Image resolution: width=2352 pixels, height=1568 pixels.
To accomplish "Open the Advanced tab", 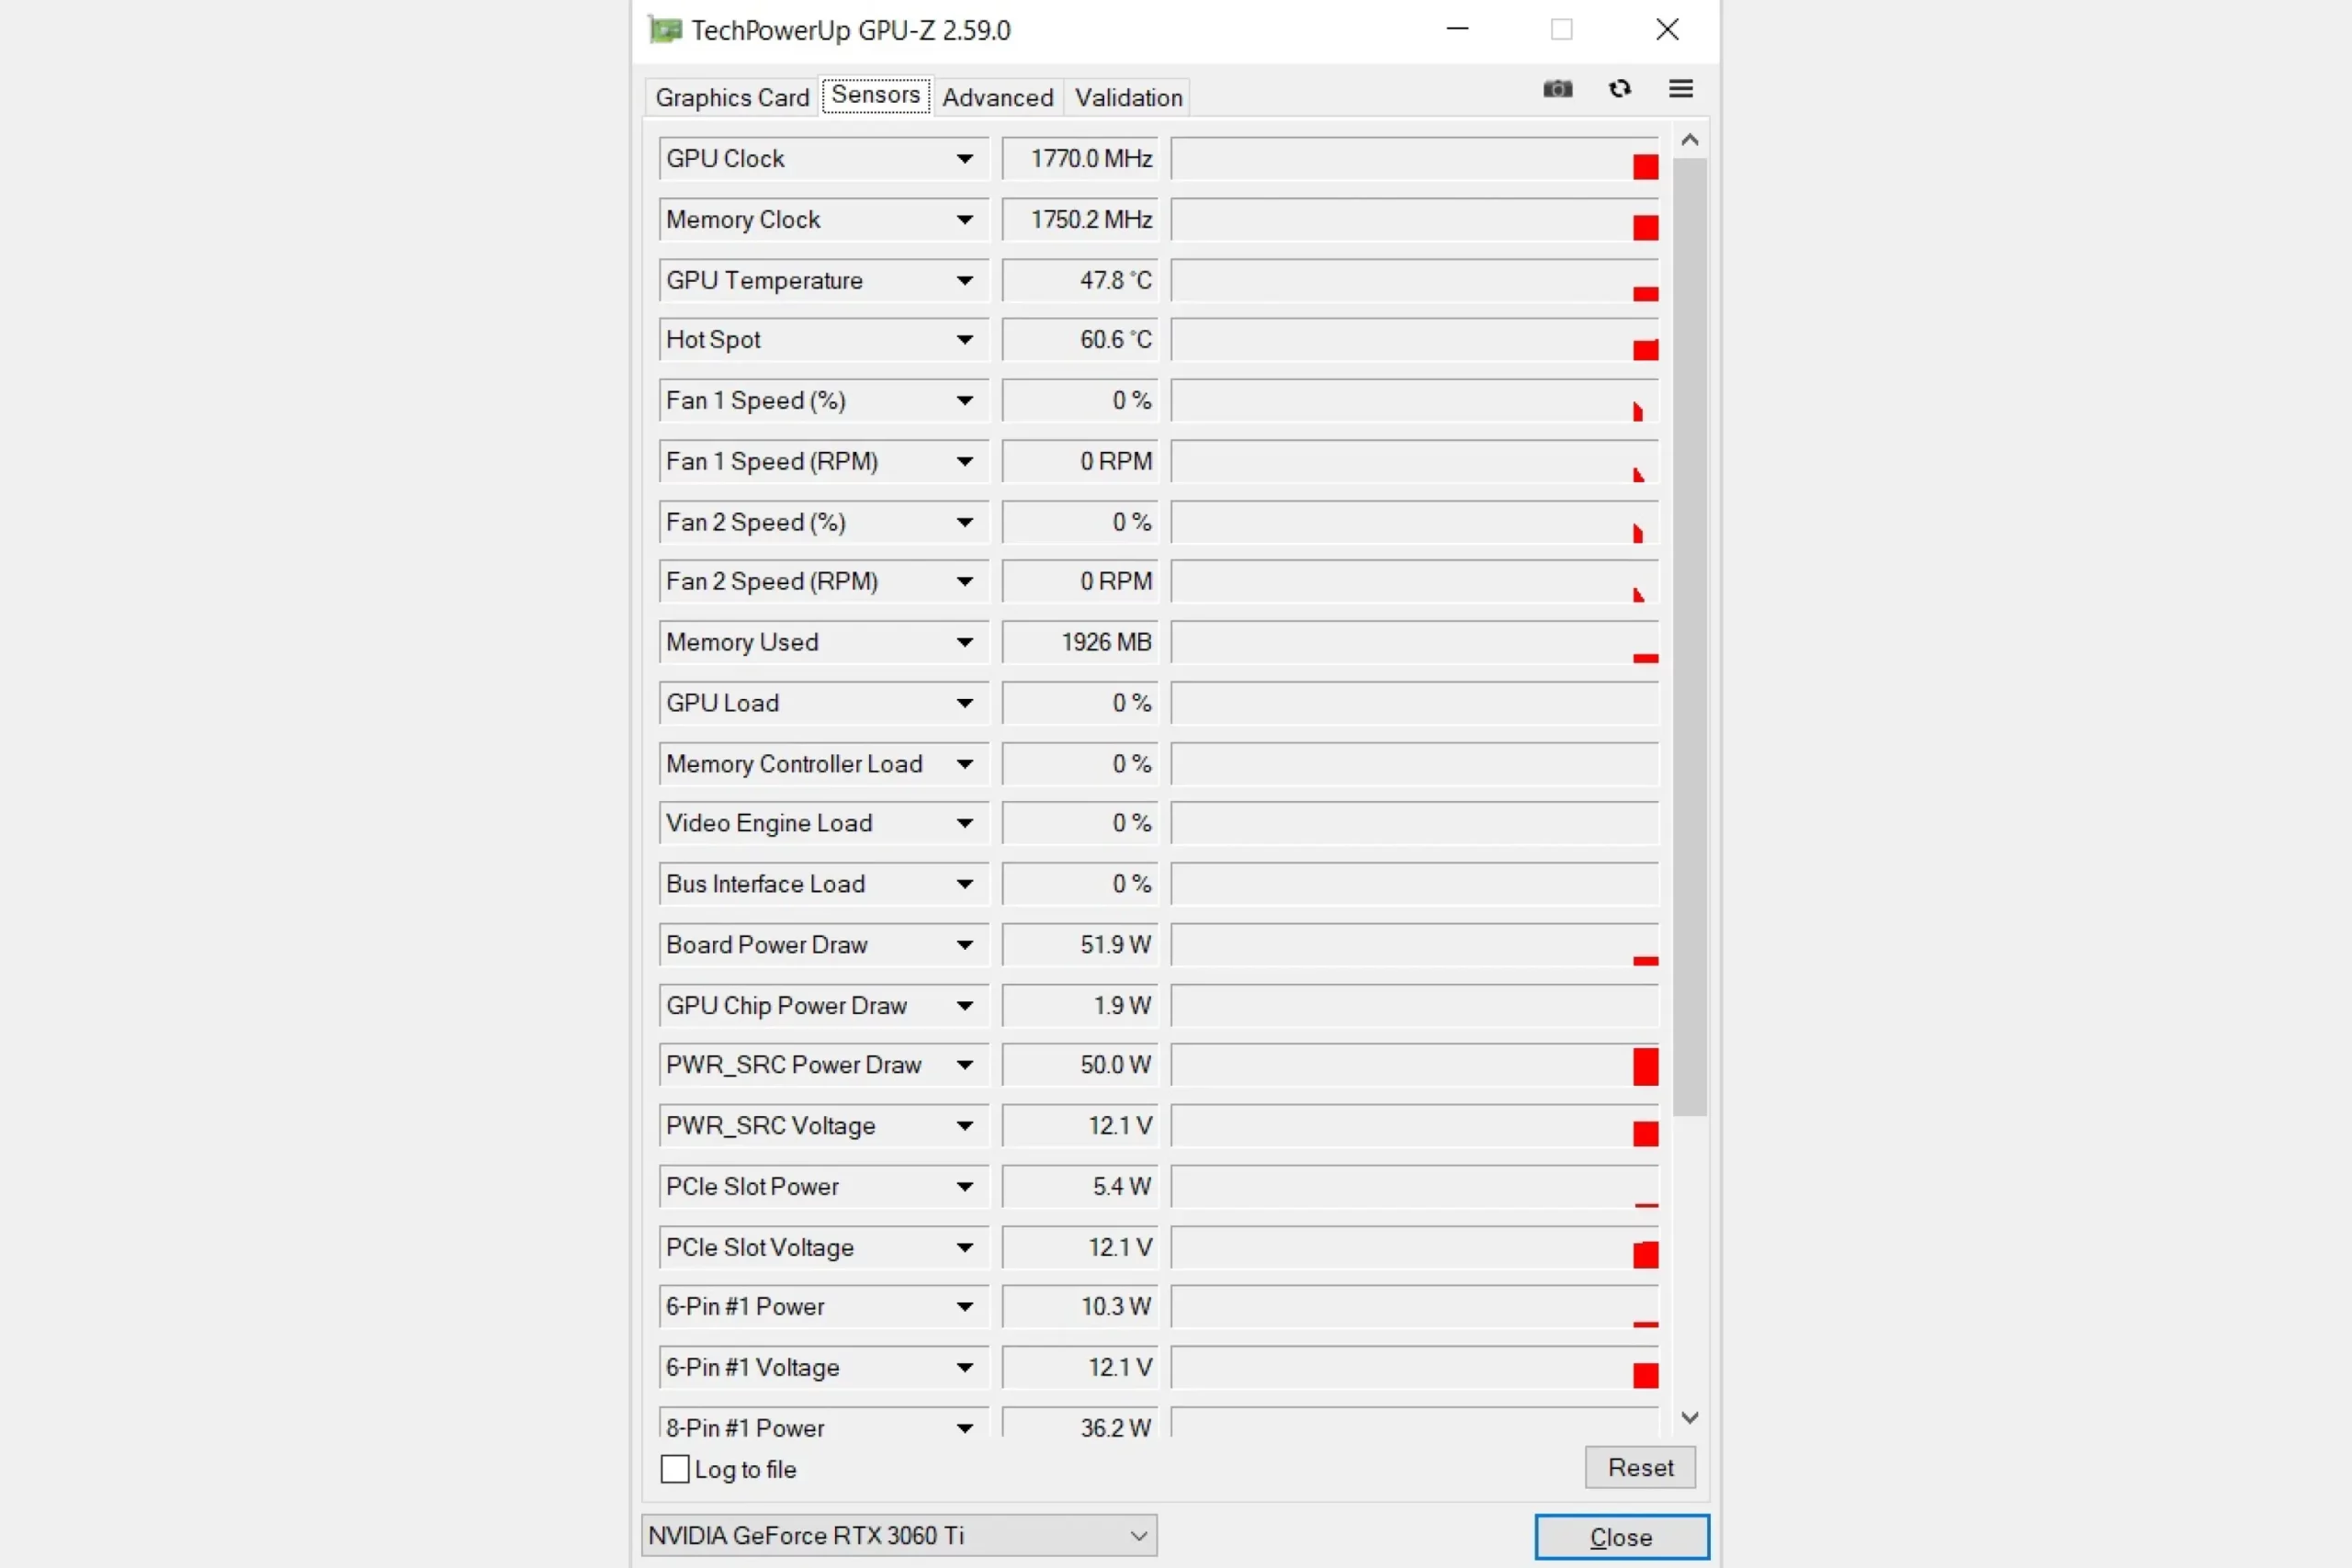I will [997, 97].
